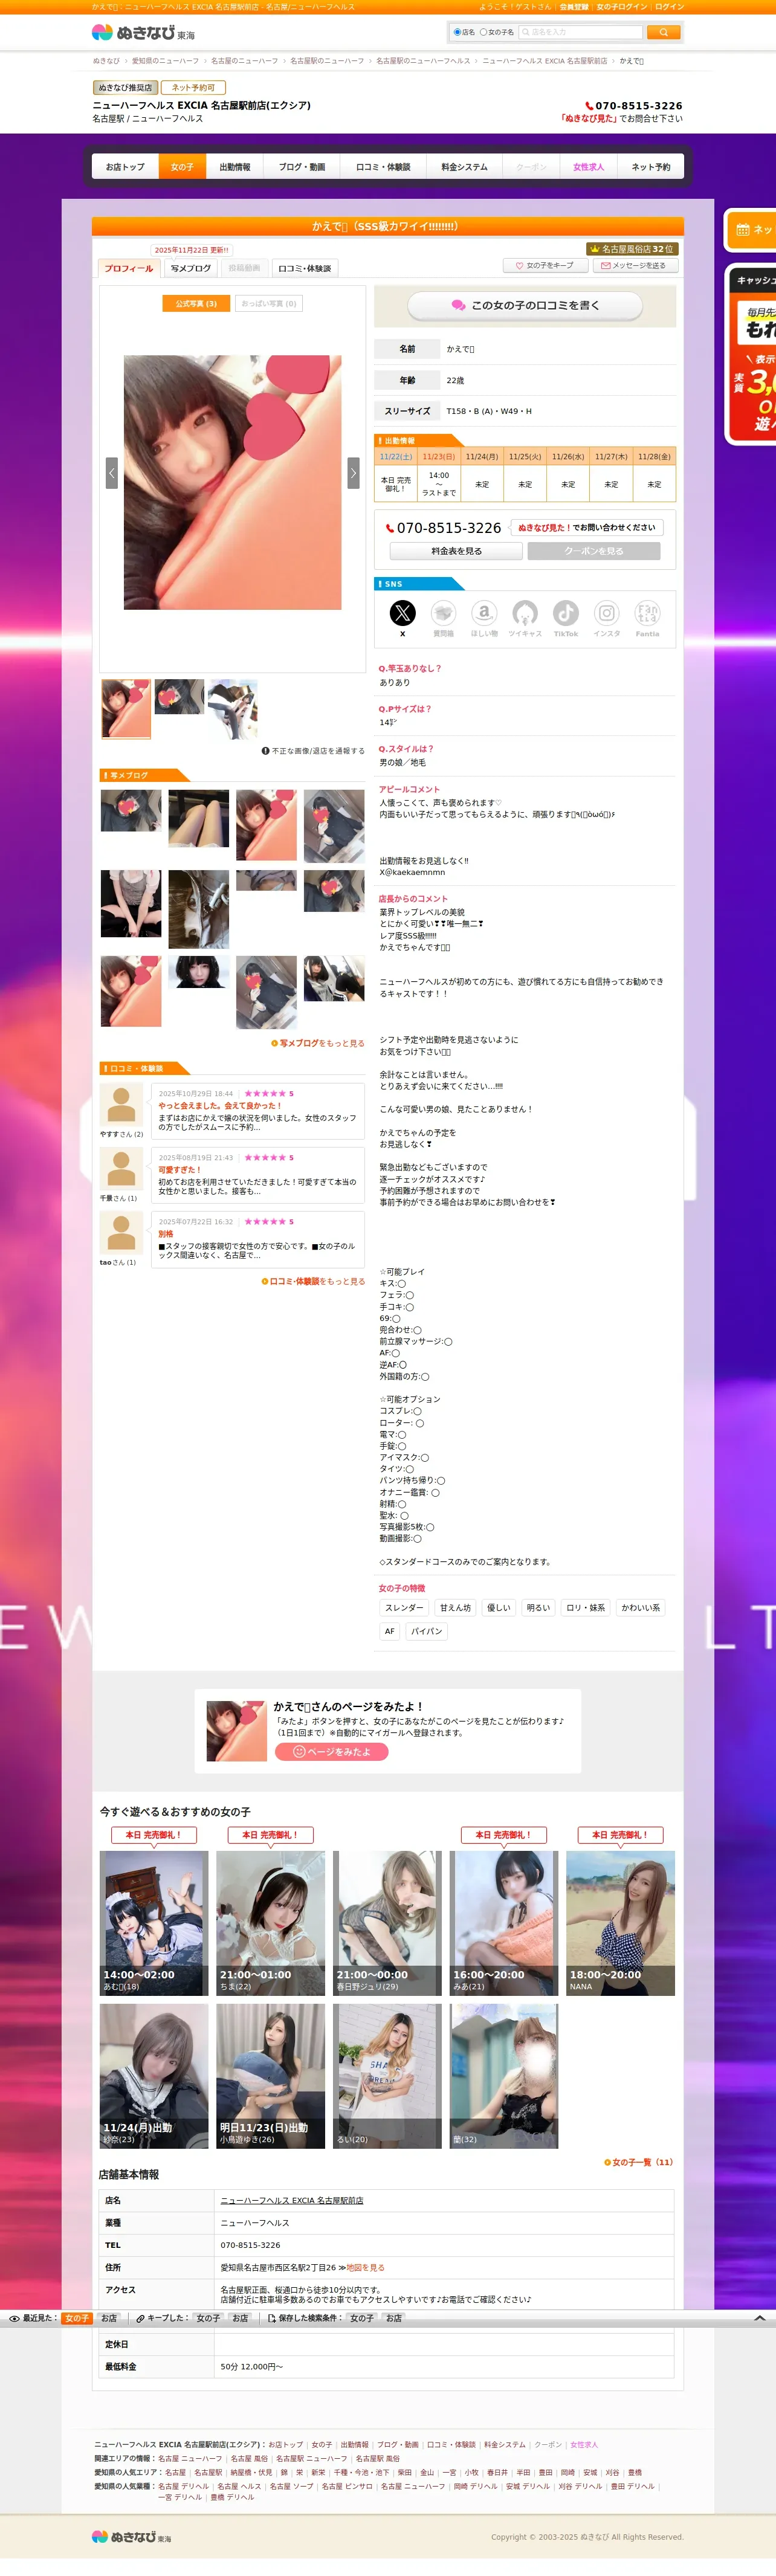Open the ブログ・動画 navigation tab
Screen dimensions: 776x2576
coord(302,167)
